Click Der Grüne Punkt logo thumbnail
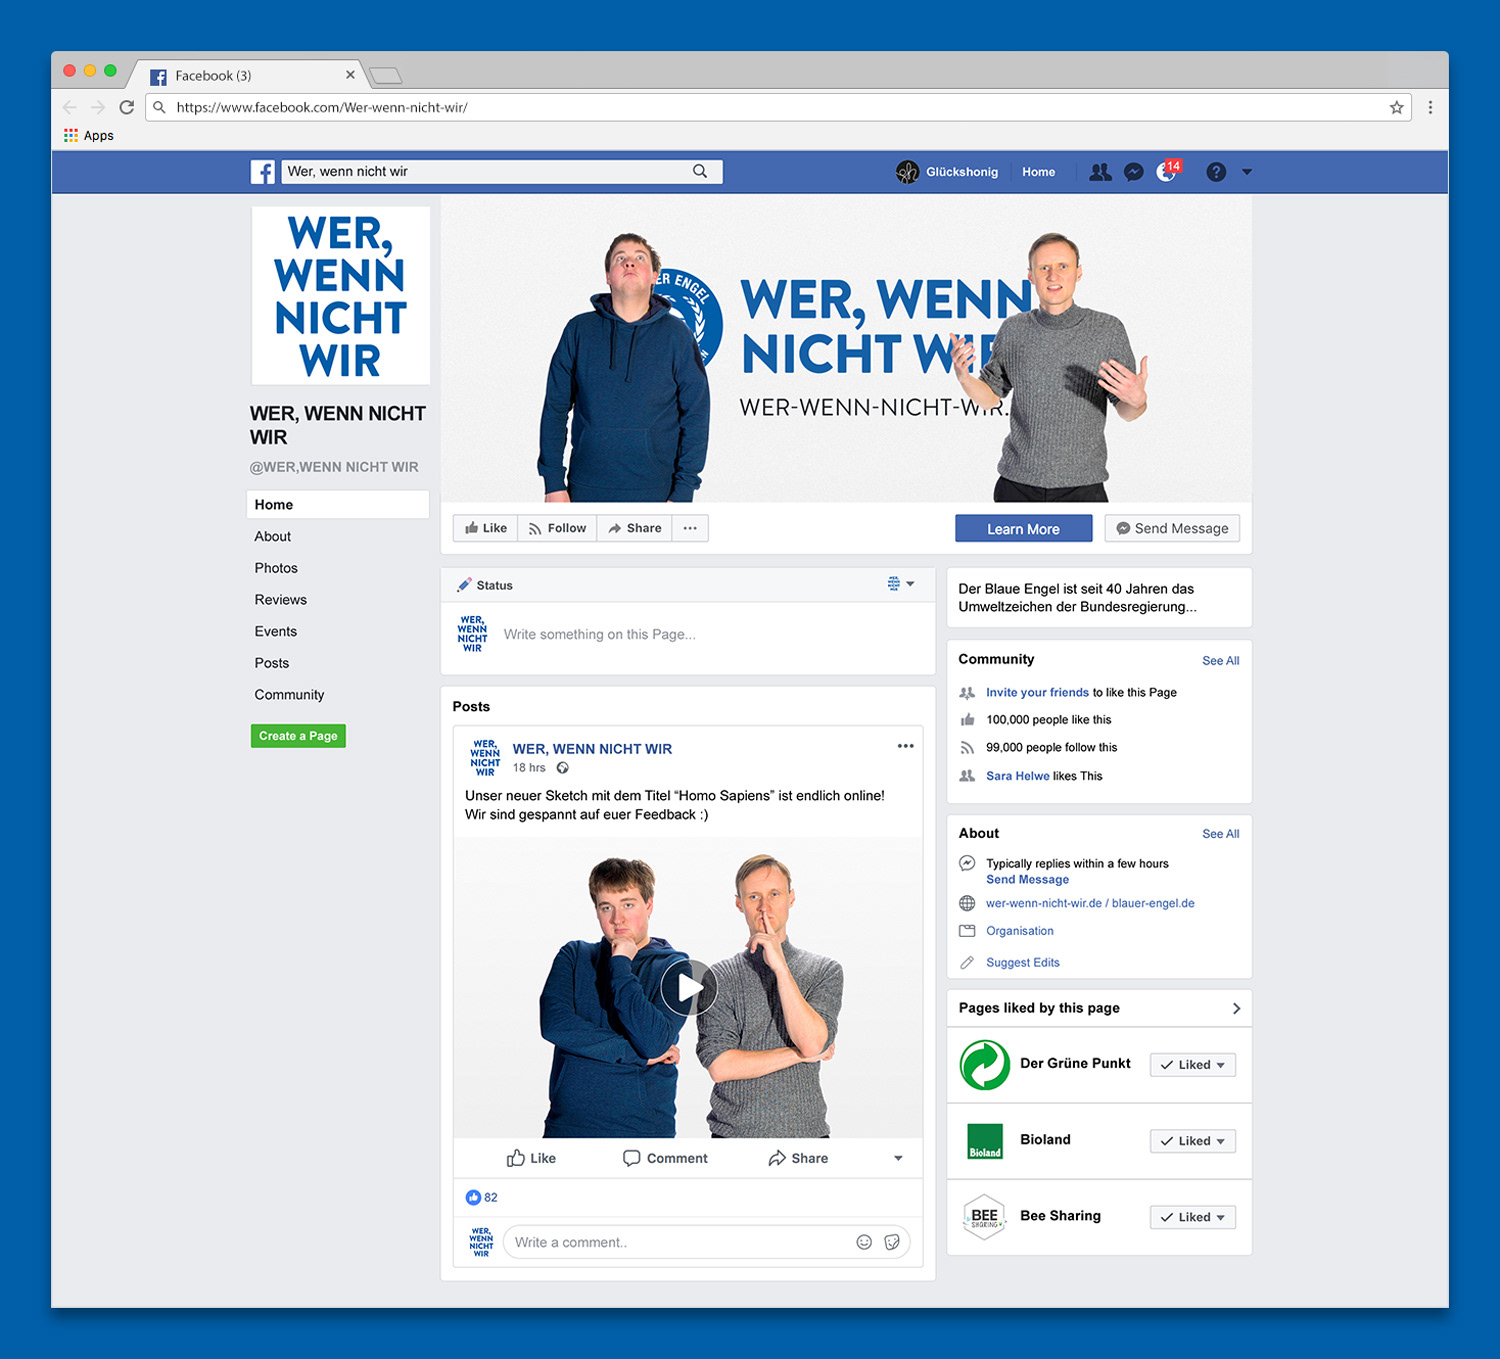This screenshot has height=1359, width=1500. click(985, 1065)
